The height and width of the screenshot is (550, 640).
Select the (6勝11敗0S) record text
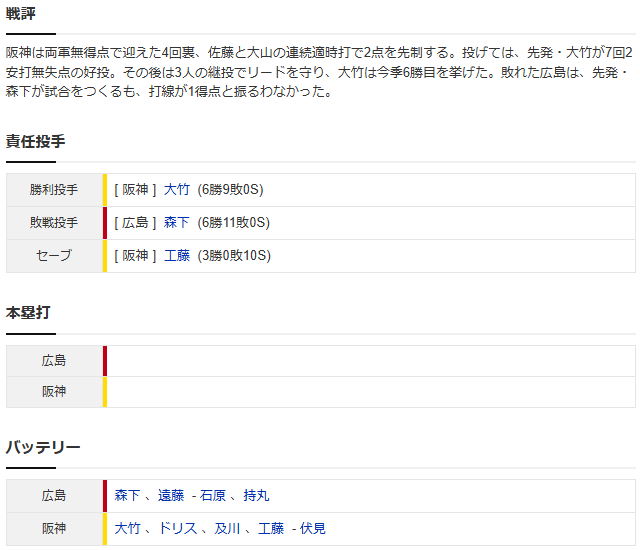234,223
